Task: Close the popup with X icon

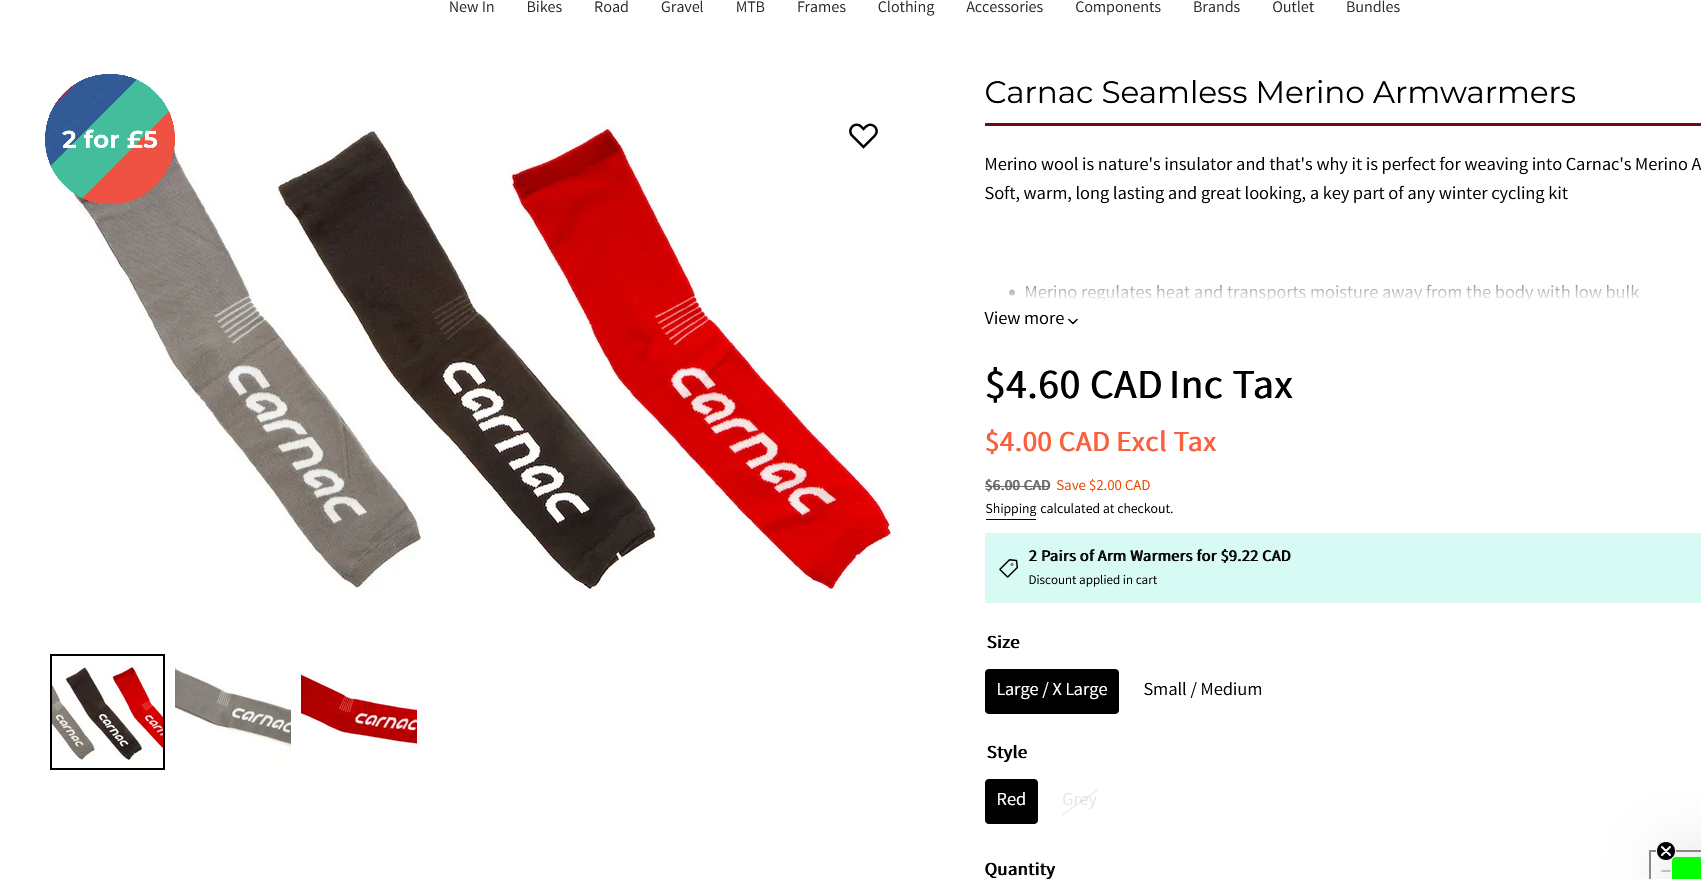Action: (1665, 851)
